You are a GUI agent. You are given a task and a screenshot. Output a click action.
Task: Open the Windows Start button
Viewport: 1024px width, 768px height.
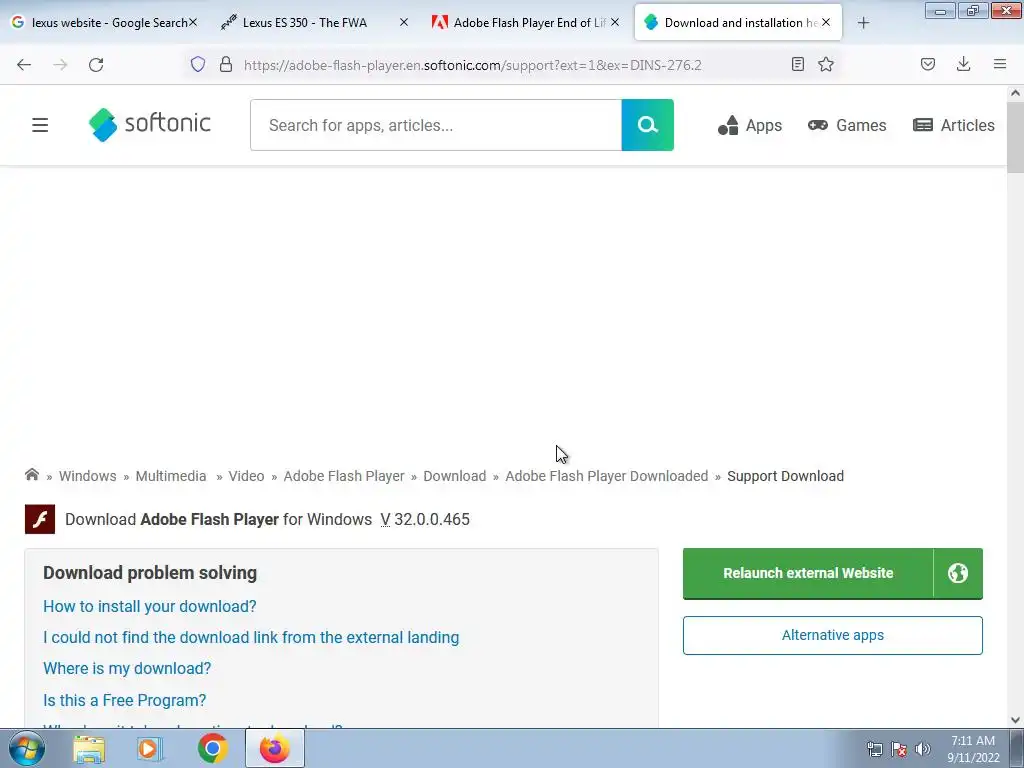coord(27,748)
